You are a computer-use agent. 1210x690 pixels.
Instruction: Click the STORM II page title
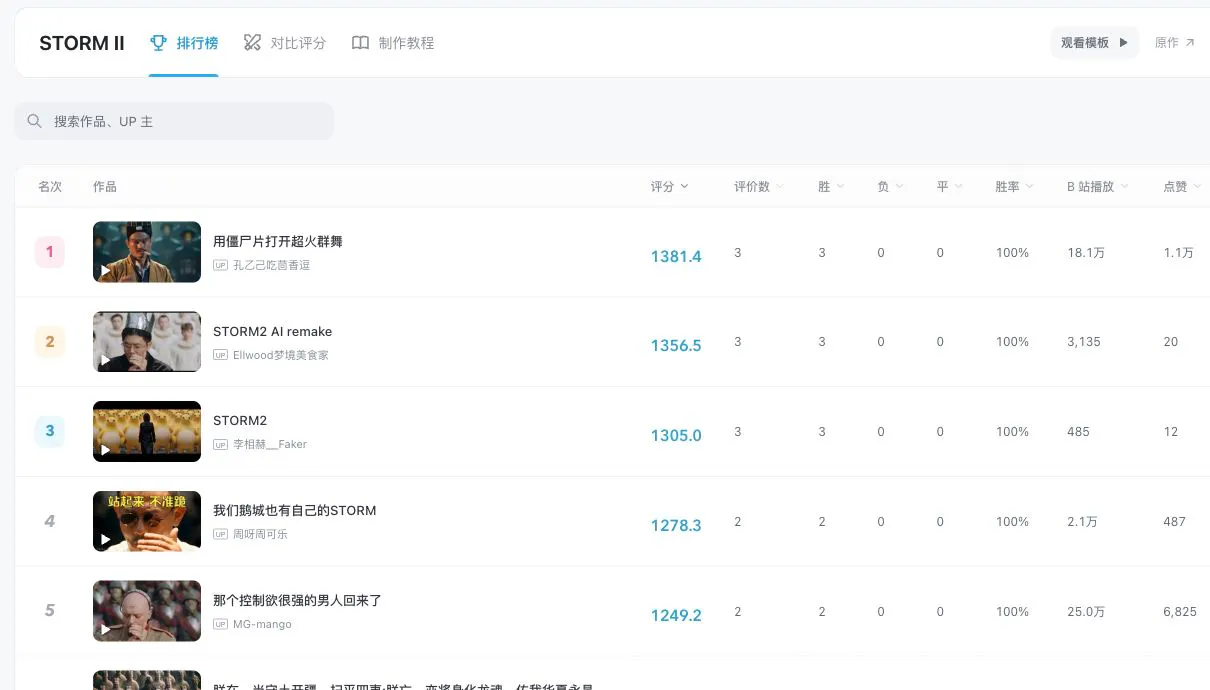coord(82,43)
